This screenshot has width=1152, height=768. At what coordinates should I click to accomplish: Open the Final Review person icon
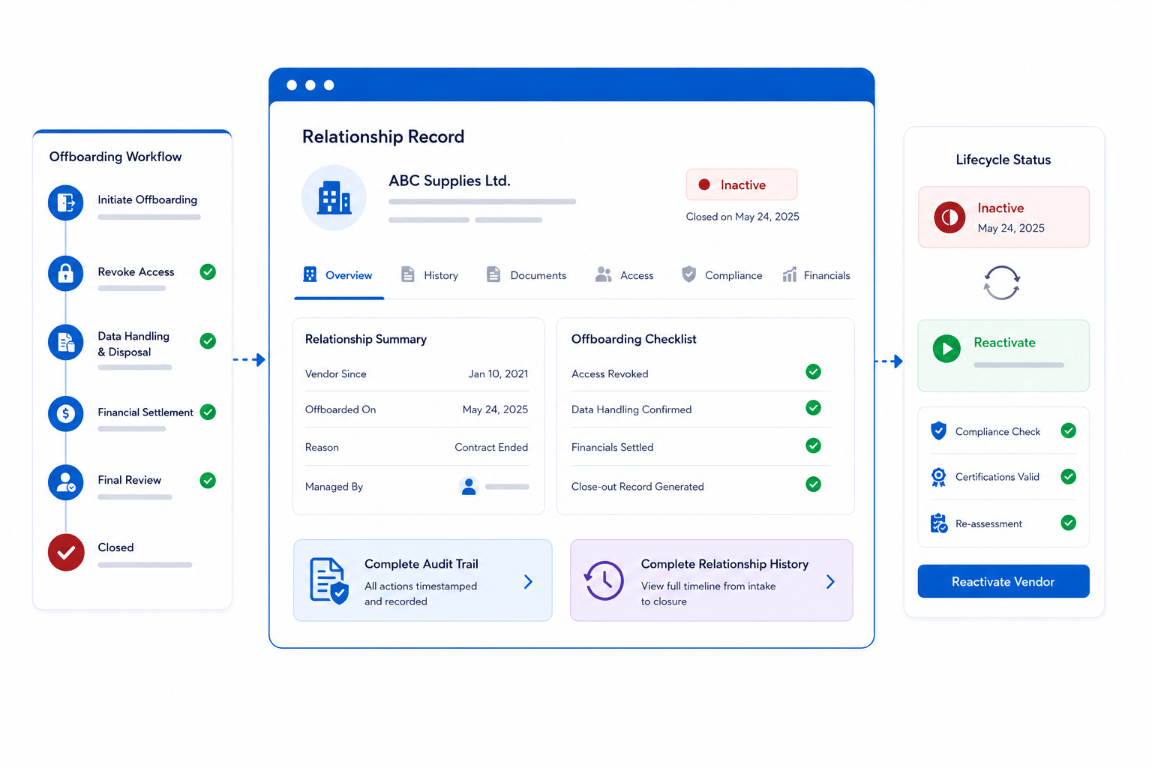click(65, 483)
